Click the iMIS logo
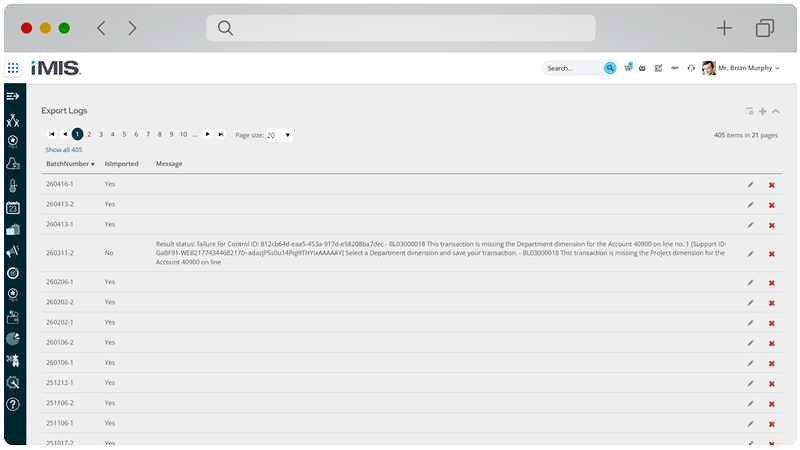 pyautogui.click(x=56, y=68)
